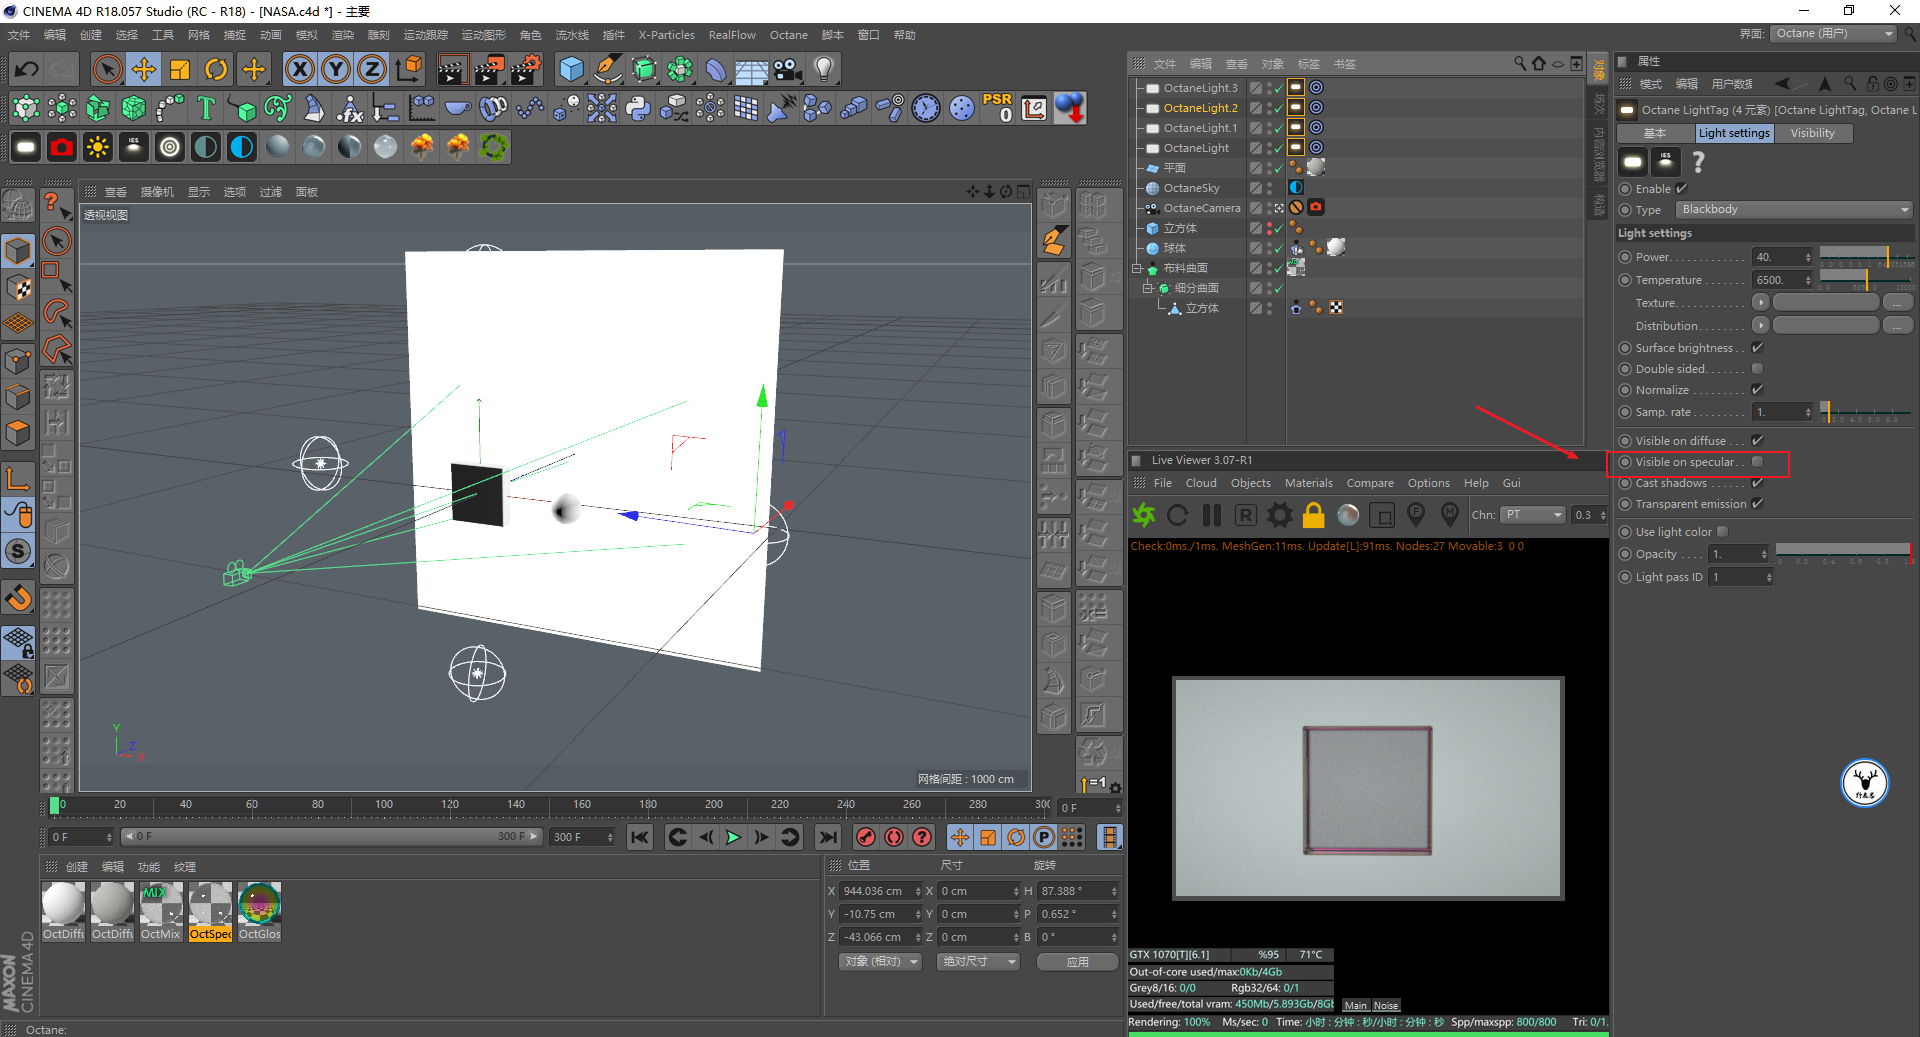Screen dimensions: 1920x1037
Task: Click the question mark help icon in attributes
Action: pyautogui.click(x=1698, y=161)
